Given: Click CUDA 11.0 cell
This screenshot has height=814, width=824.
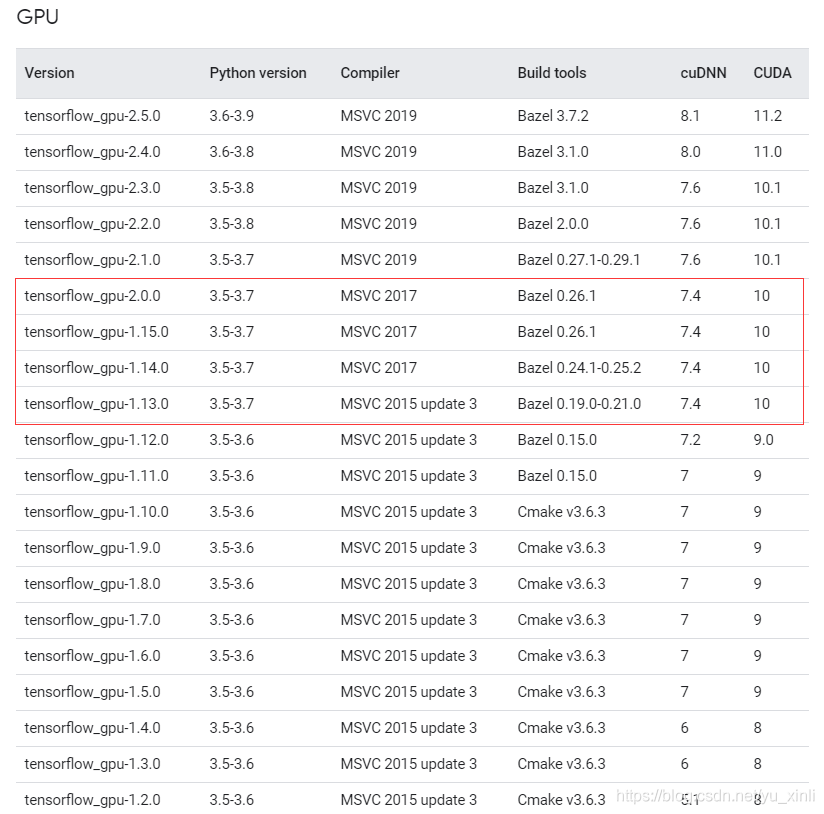Looking at the screenshot, I should click(768, 152).
